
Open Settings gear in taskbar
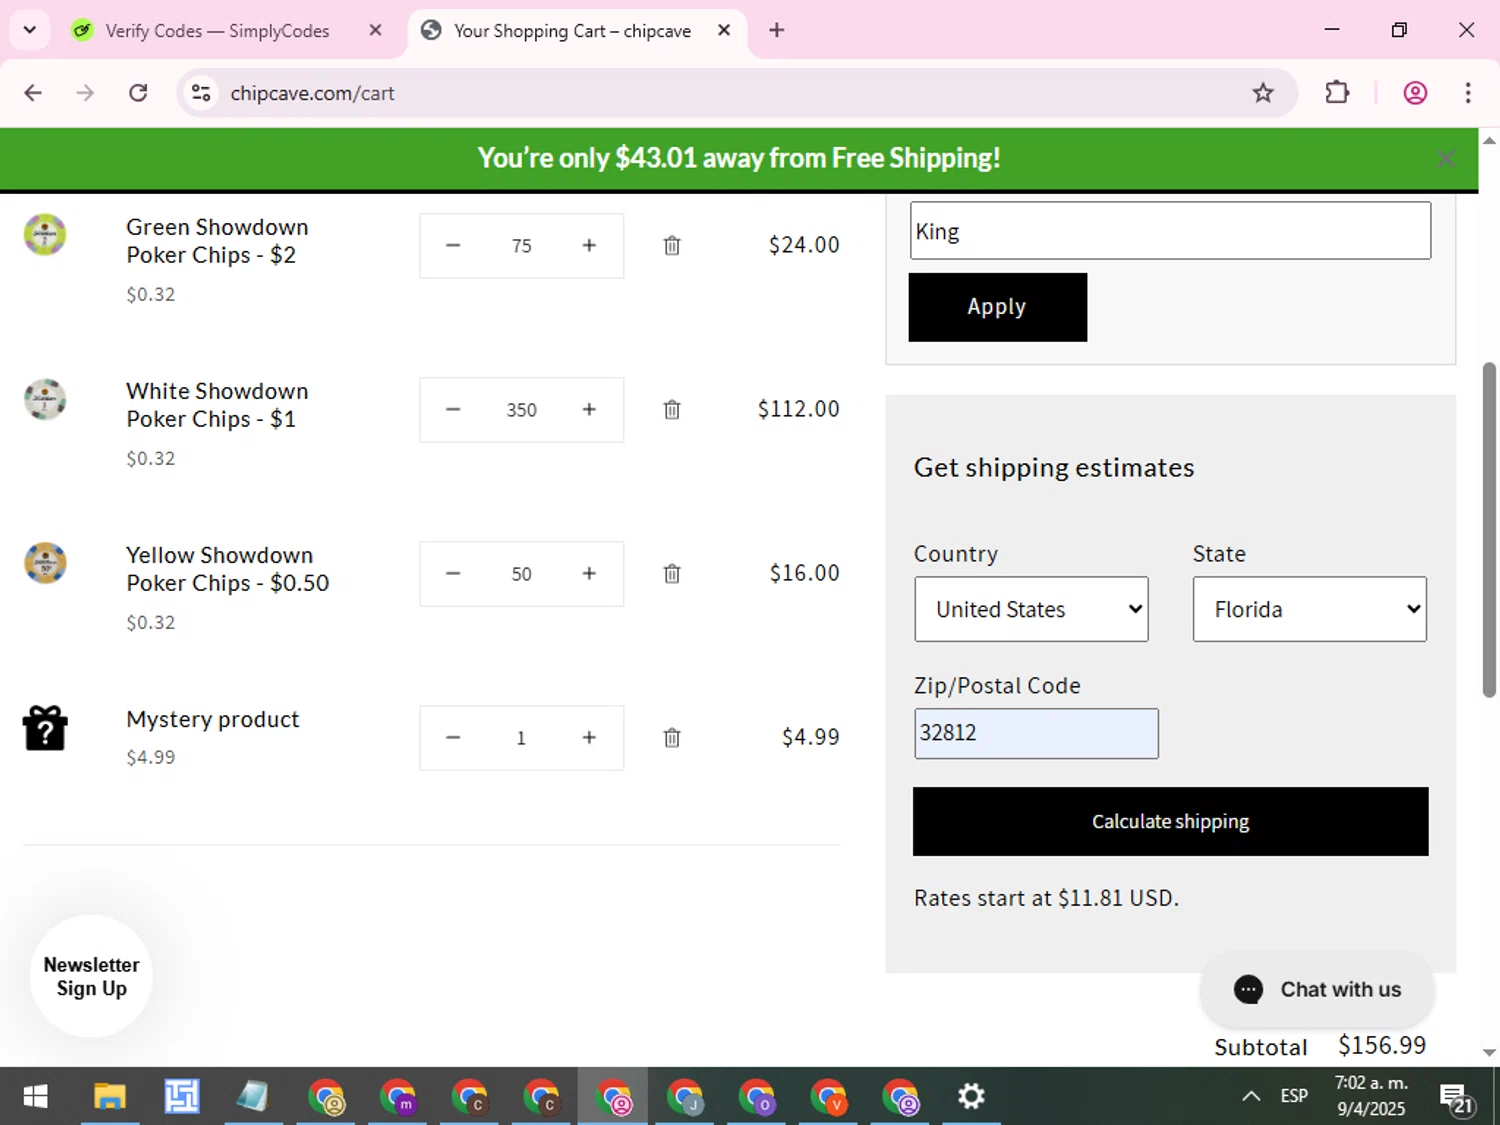[971, 1097]
